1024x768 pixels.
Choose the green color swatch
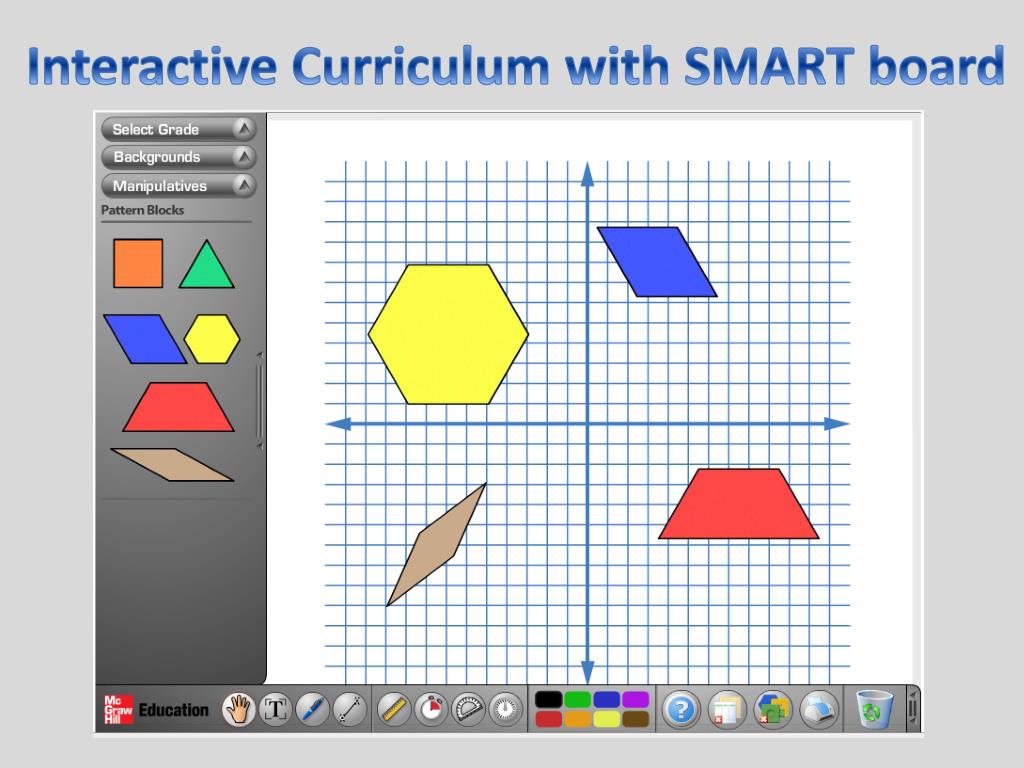577,699
